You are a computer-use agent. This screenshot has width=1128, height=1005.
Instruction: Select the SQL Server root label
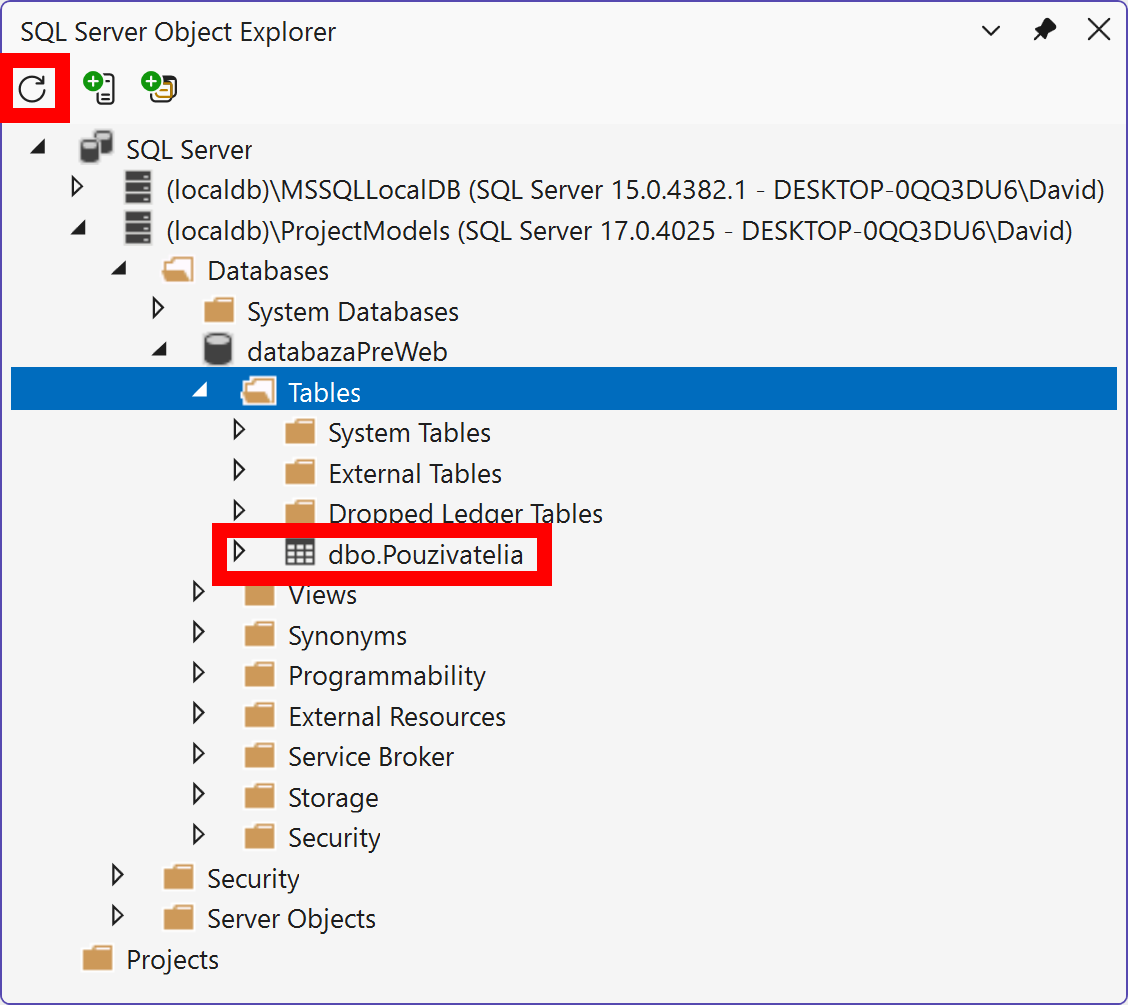(x=189, y=150)
